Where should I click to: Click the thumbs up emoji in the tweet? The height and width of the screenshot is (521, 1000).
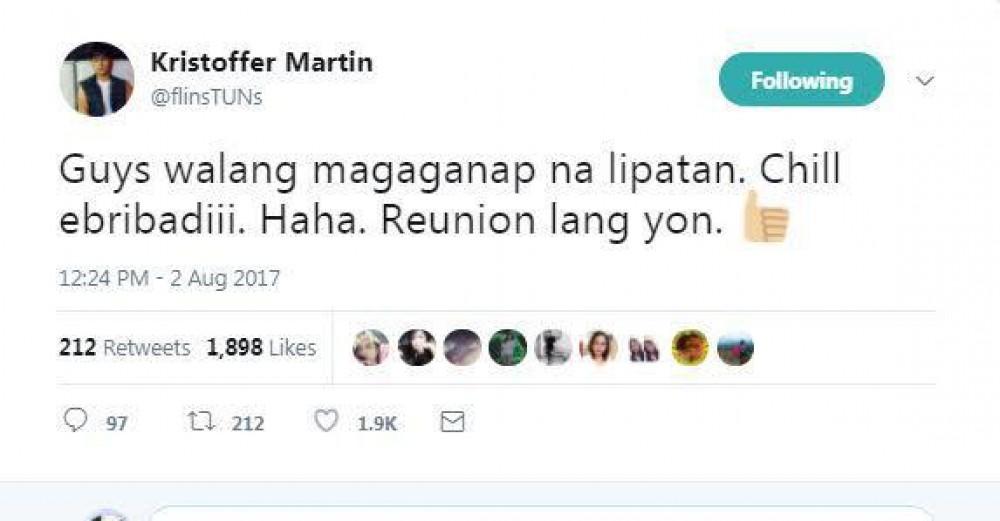pos(765,216)
